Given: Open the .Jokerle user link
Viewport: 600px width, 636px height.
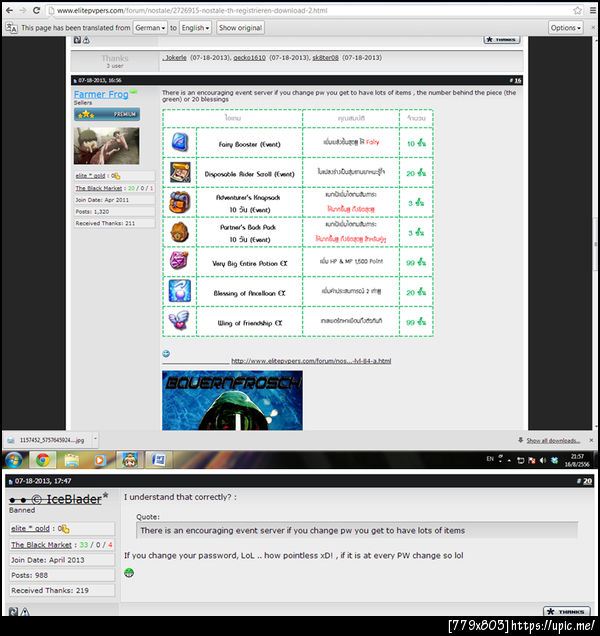Looking at the screenshot, I should coord(174,58).
